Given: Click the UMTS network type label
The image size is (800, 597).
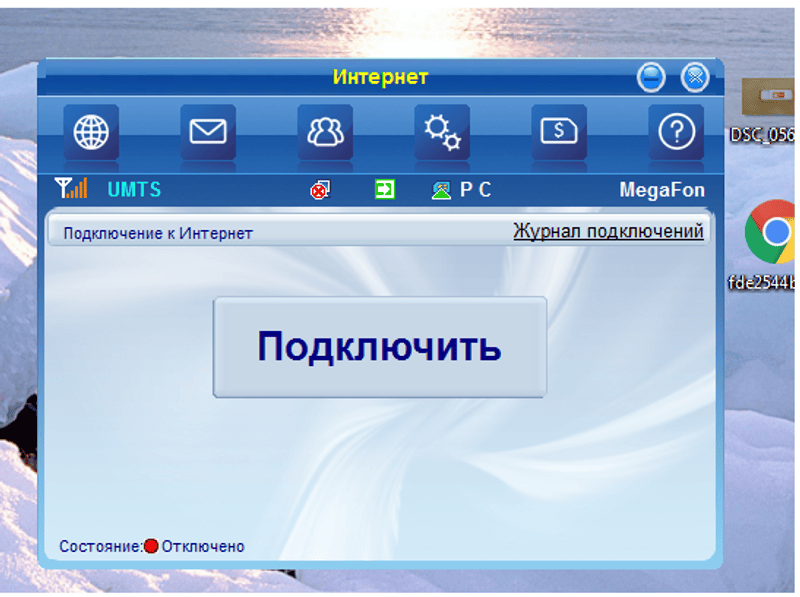Looking at the screenshot, I should coord(134,190).
